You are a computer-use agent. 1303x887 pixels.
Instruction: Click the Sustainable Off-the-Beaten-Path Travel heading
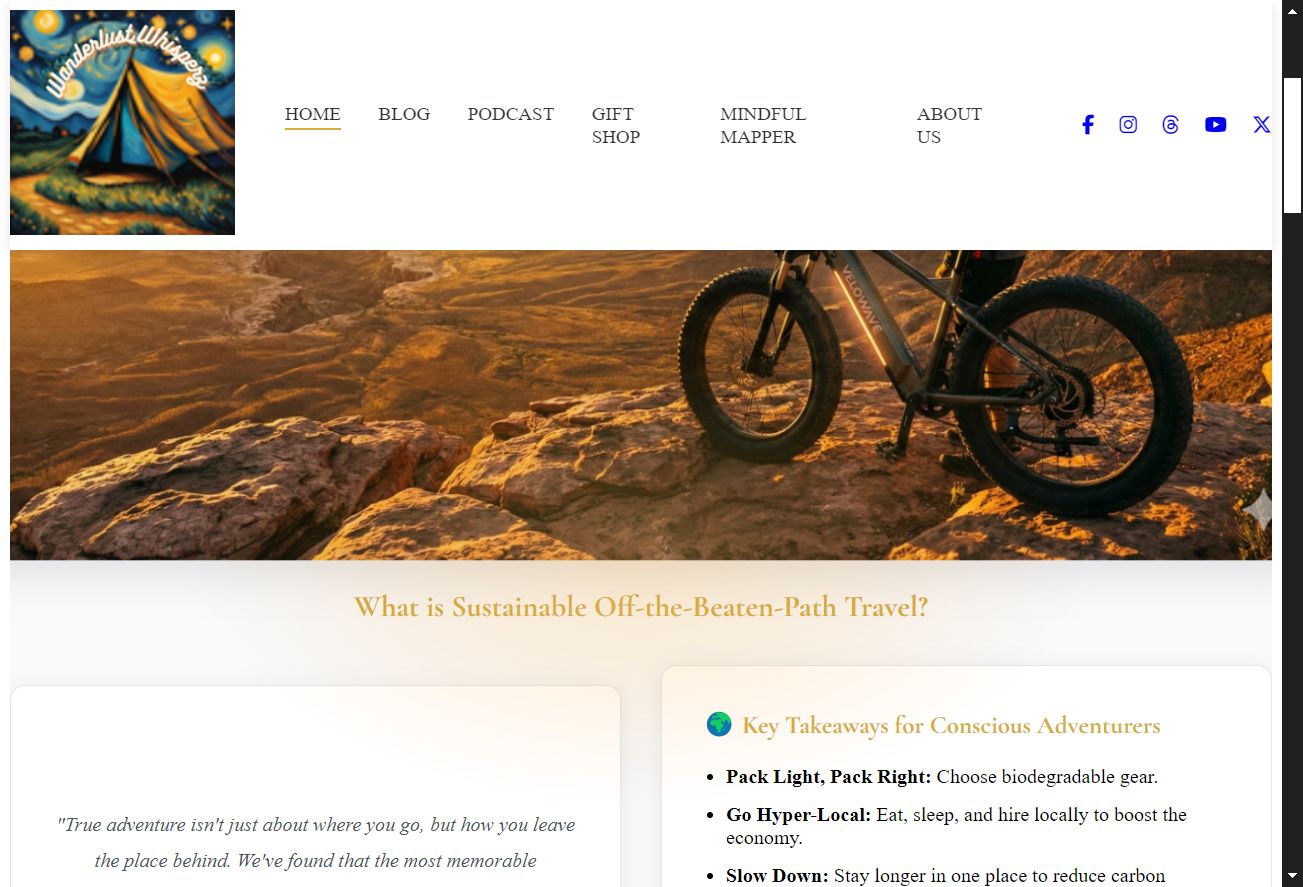[x=641, y=607]
